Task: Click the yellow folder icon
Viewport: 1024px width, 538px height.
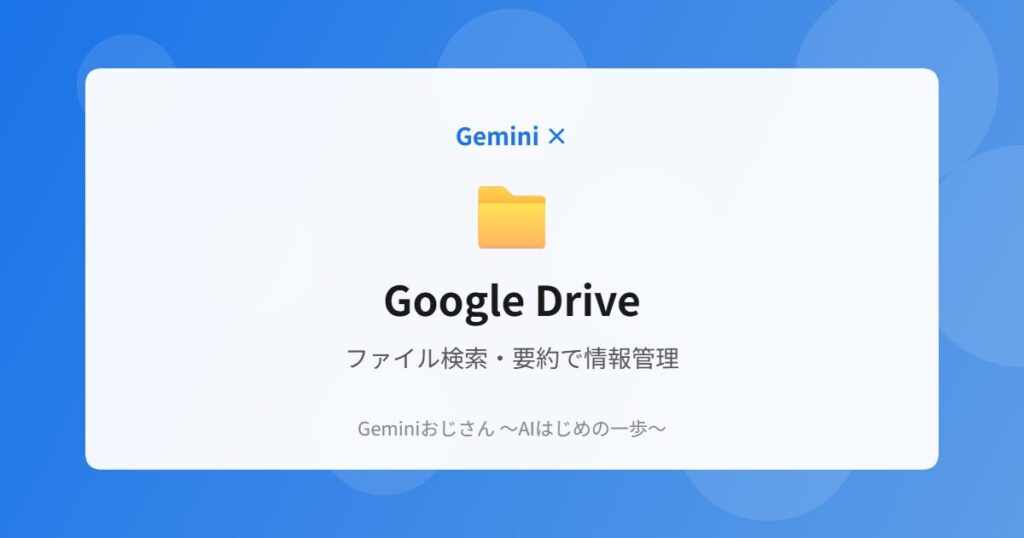Action: coord(511,217)
